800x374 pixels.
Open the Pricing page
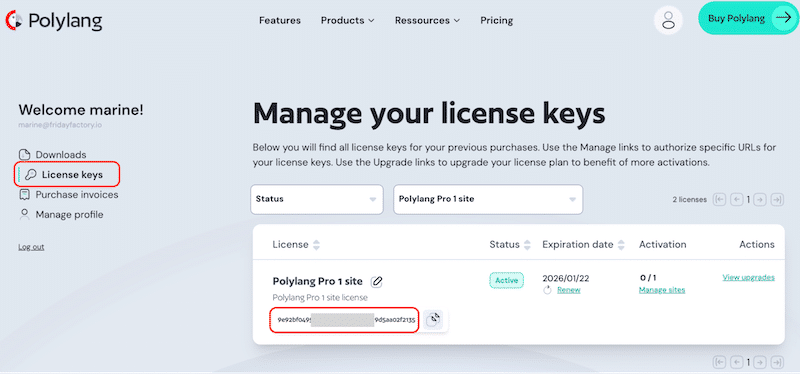(496, 20)
